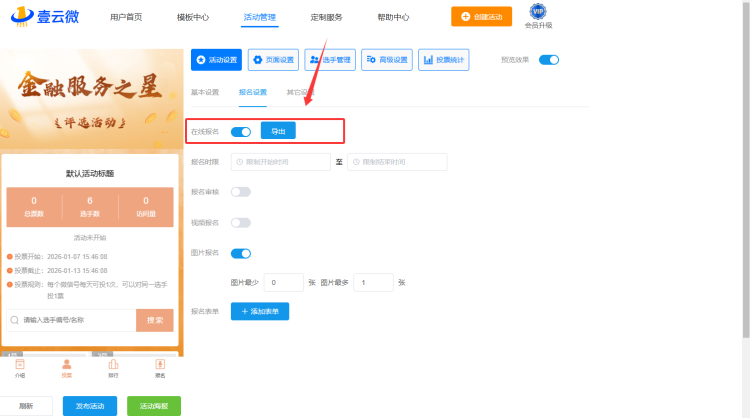Disable the 在线报名 toggle
750x418 pixels.
[241, 131]
